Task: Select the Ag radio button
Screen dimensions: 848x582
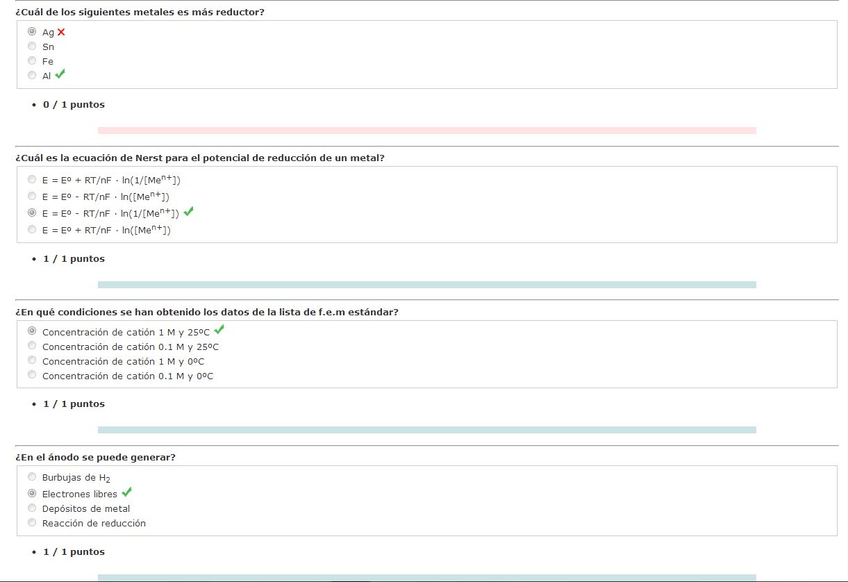Action: pyautogui.click(x=32, y=32)
